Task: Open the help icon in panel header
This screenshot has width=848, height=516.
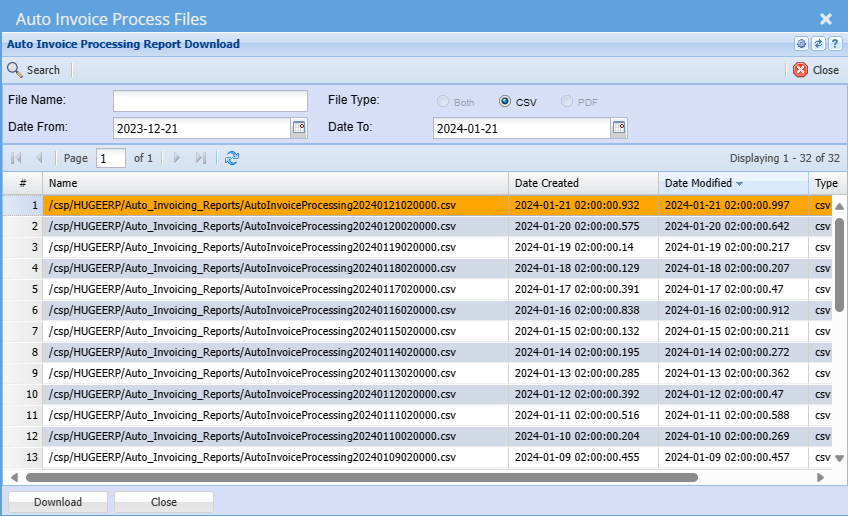Action: (834, 44)
